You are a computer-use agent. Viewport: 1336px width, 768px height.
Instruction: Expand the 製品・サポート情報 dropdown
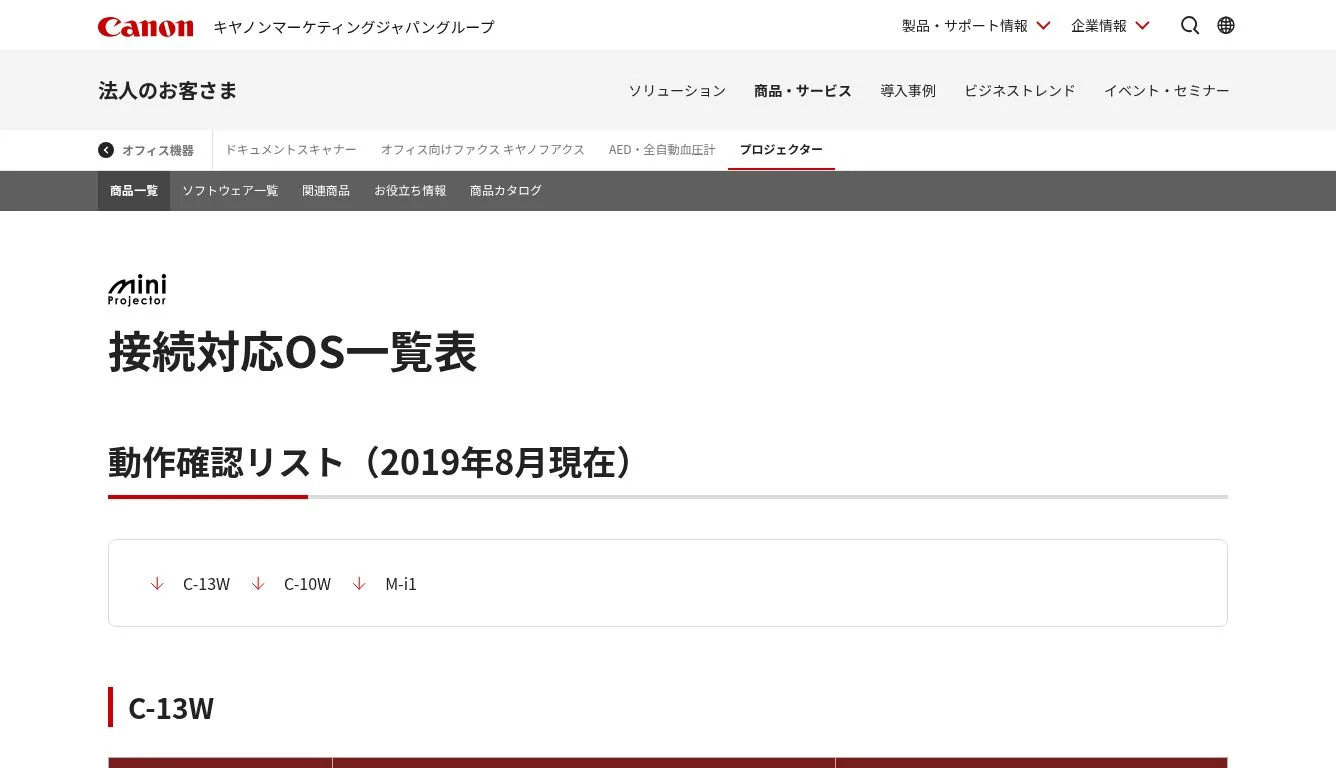tap(976, 26)
